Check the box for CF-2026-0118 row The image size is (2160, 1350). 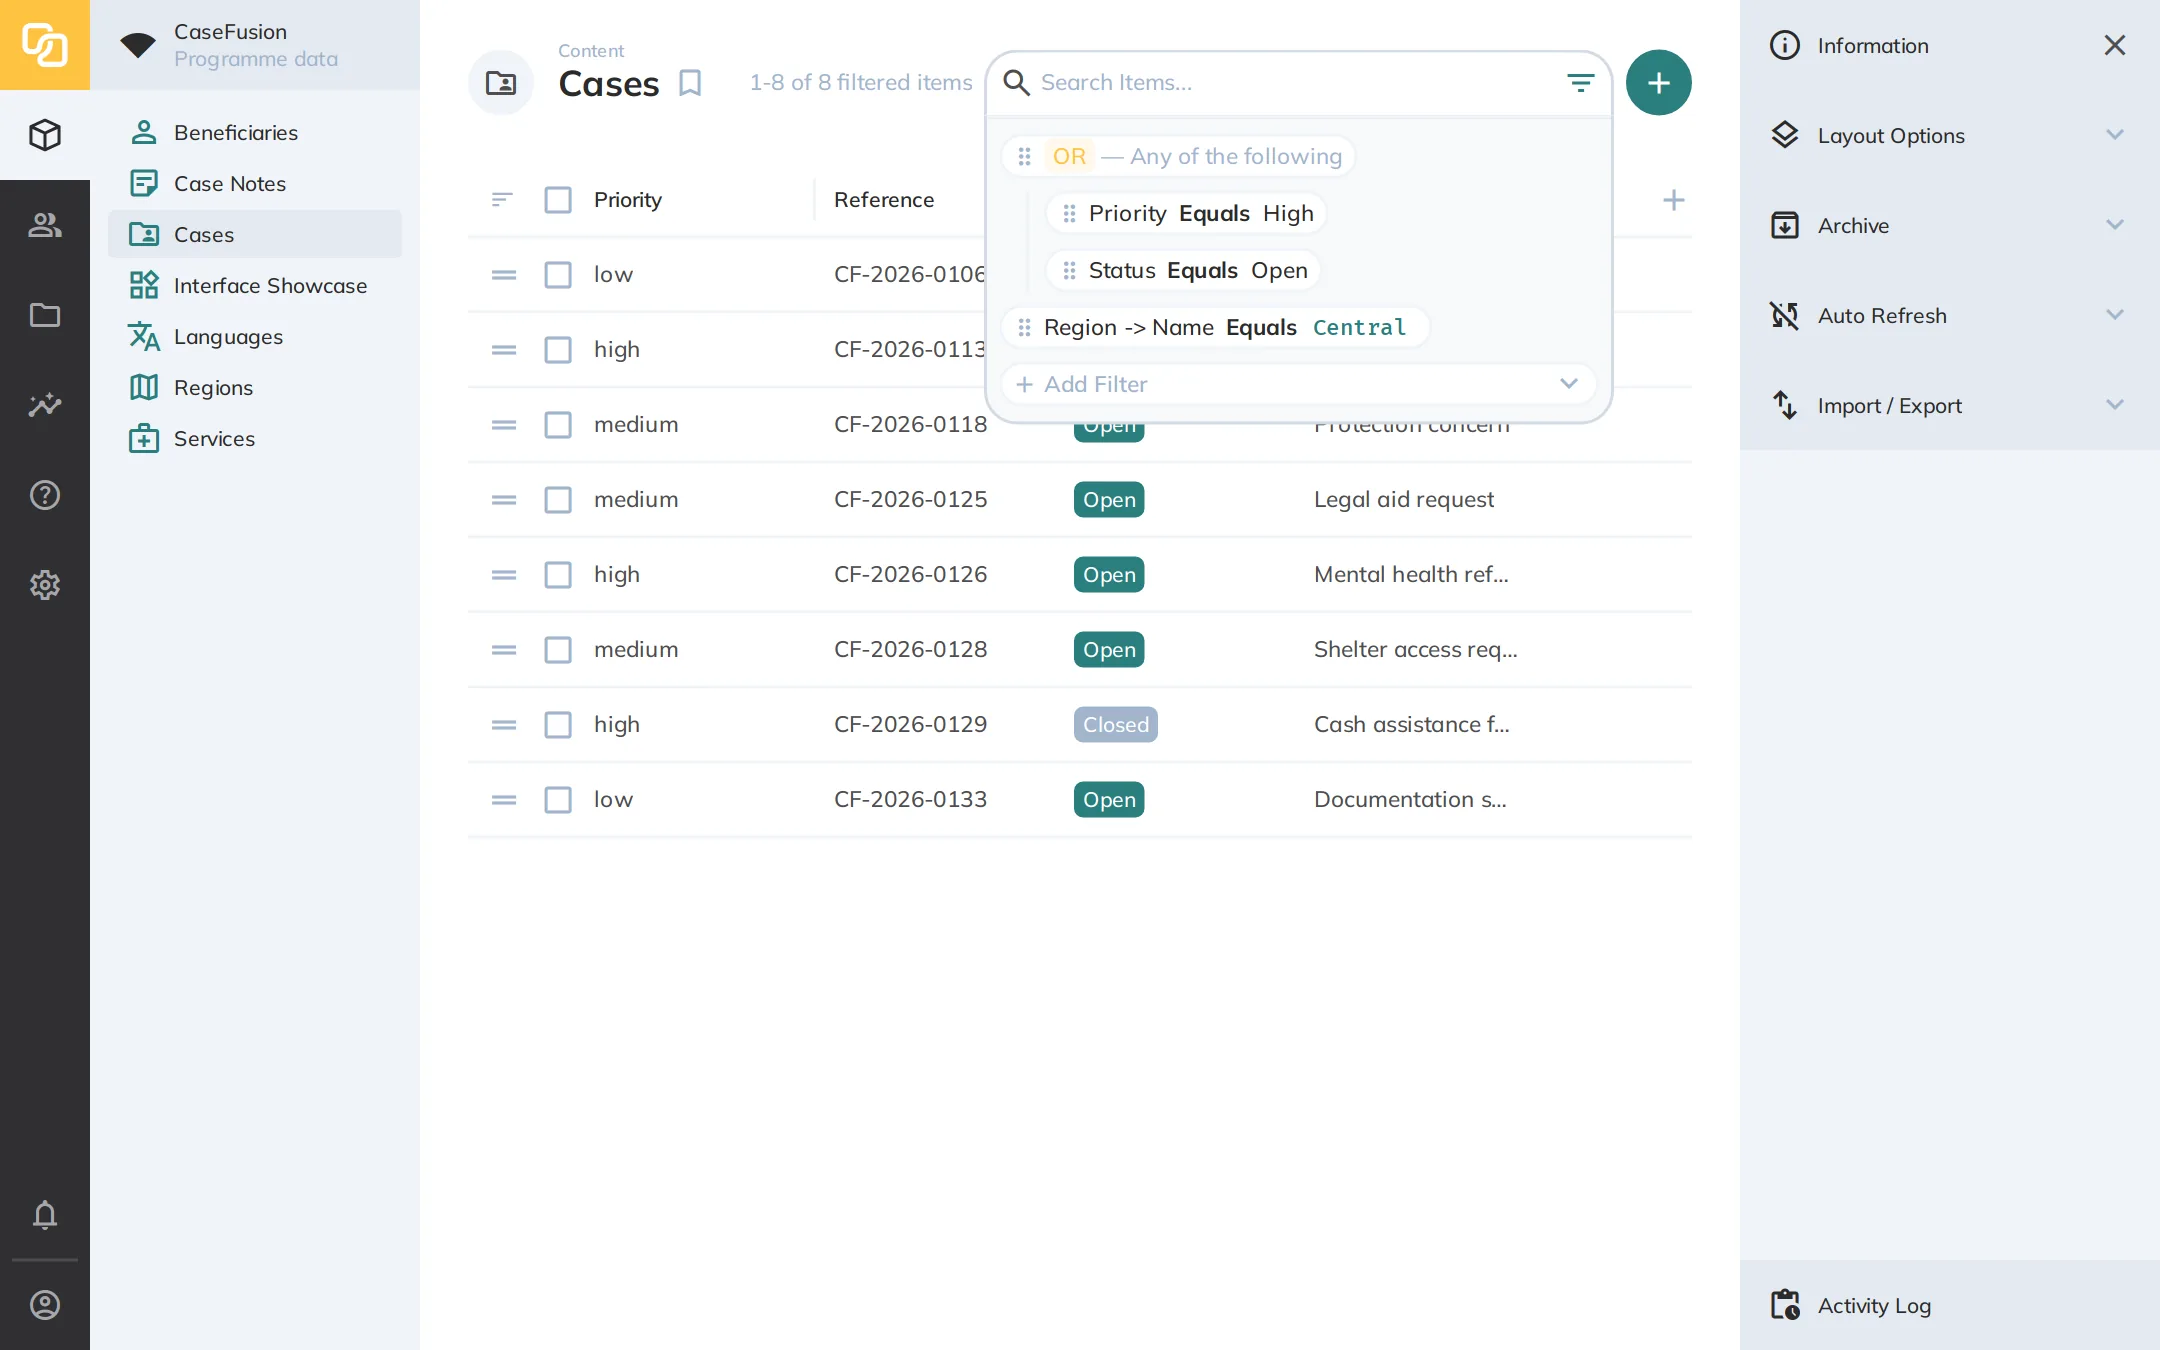[558, 425]
